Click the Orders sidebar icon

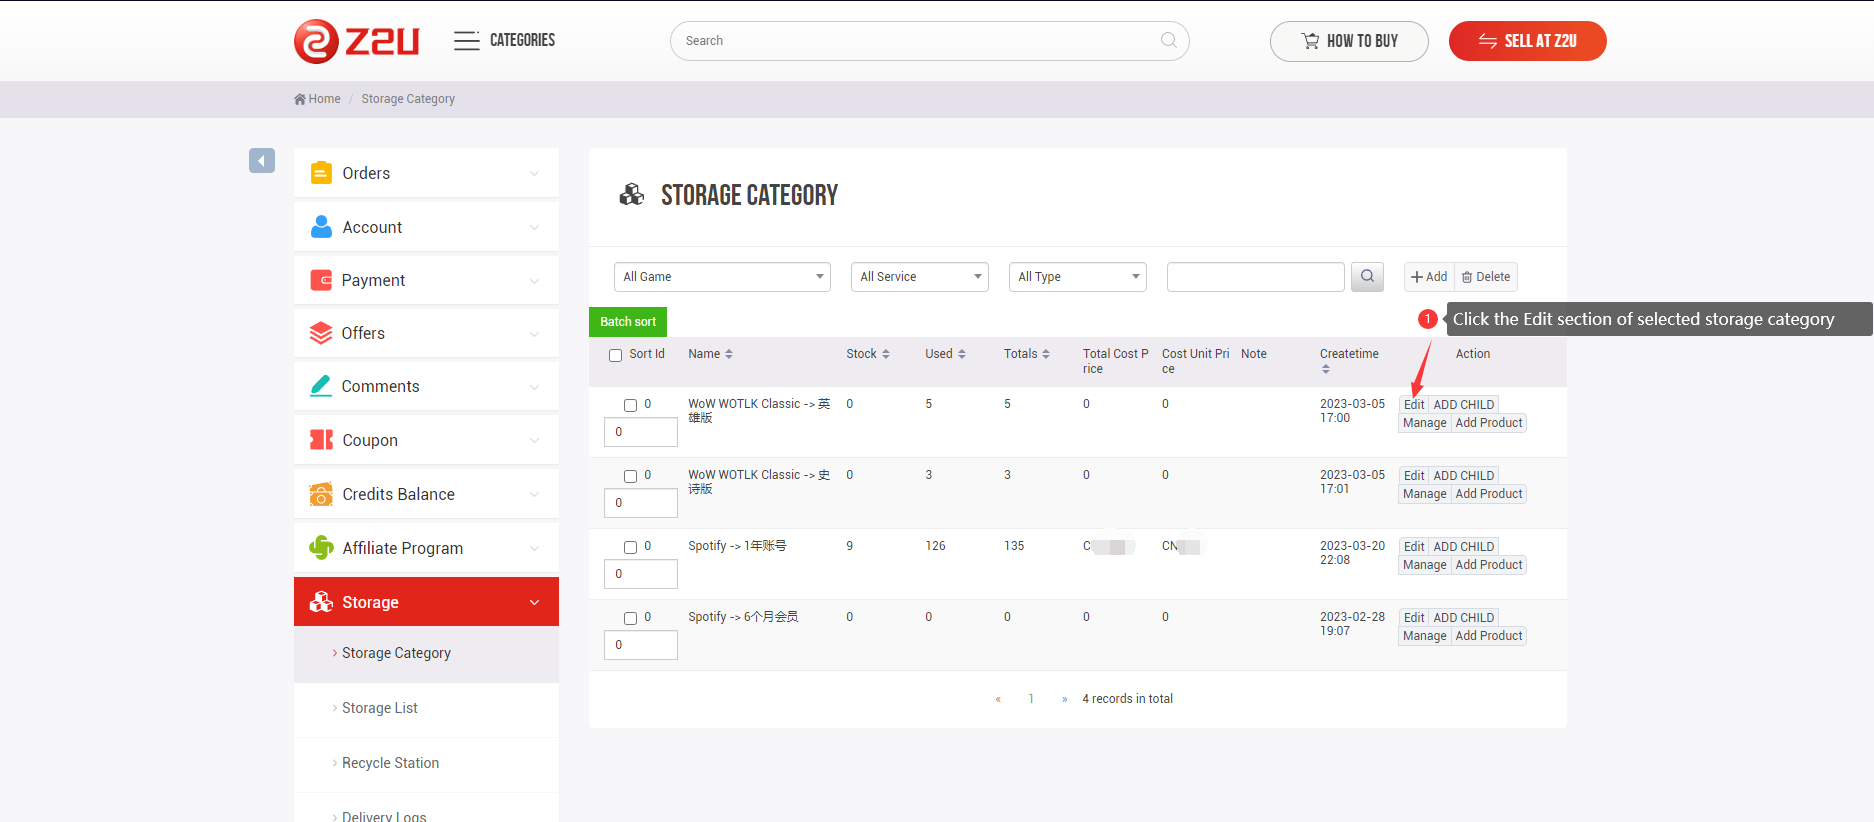click(x=321, y=173)
